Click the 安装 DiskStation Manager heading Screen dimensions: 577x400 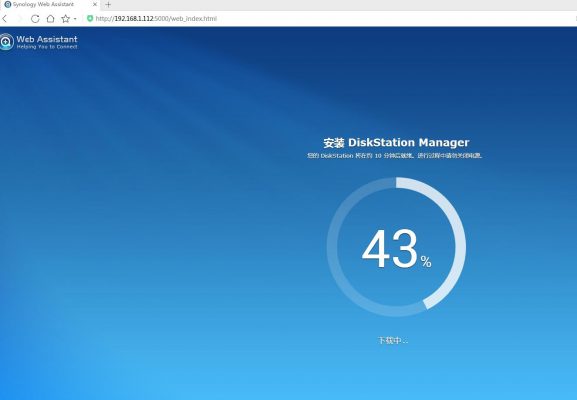(396, 142)
